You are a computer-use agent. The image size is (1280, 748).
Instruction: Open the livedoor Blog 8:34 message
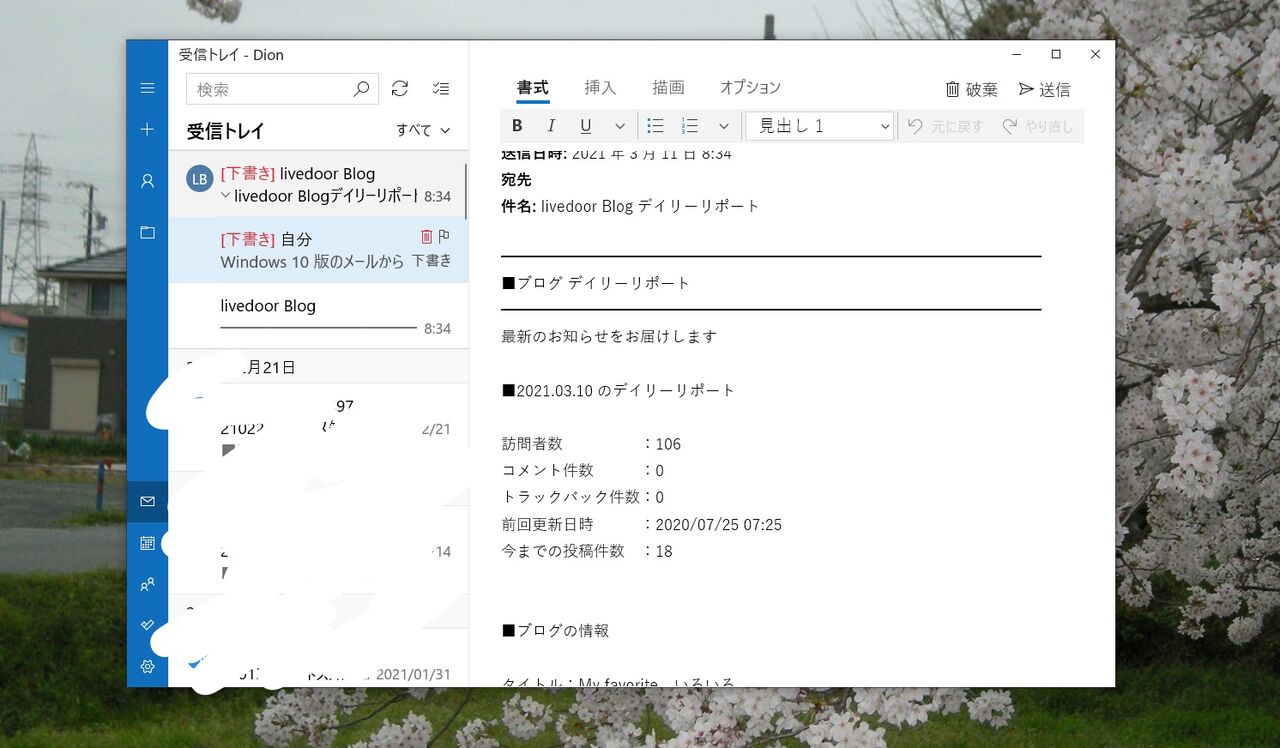(318, 316)
